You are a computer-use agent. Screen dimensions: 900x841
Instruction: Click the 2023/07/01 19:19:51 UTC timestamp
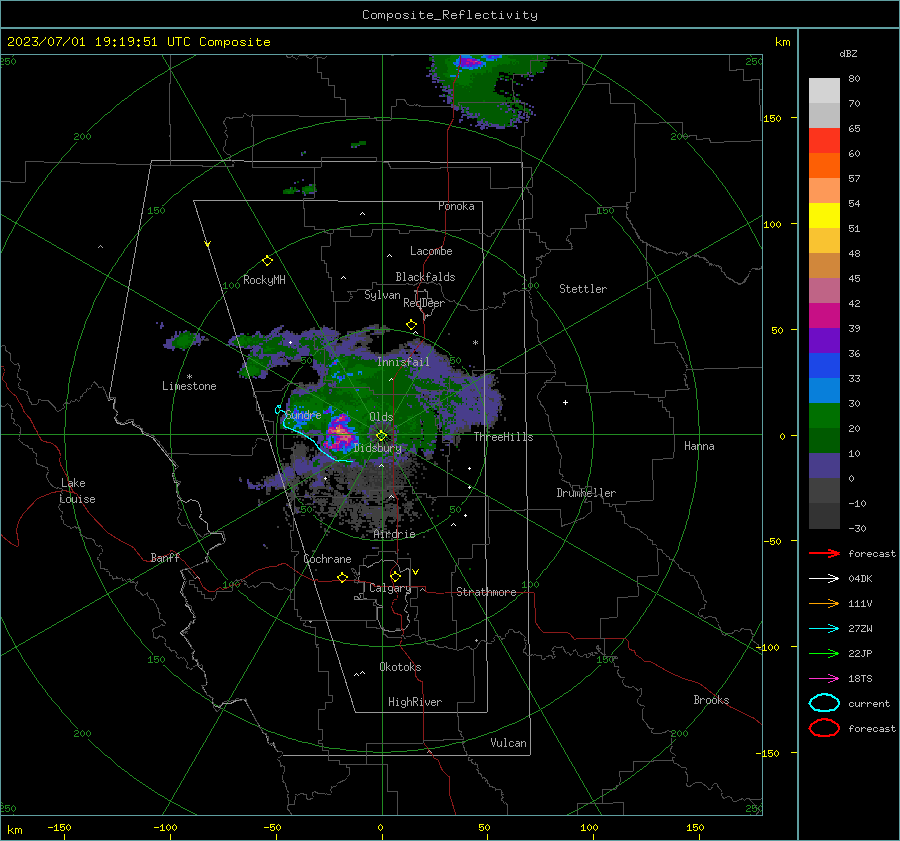pos(138,42)
